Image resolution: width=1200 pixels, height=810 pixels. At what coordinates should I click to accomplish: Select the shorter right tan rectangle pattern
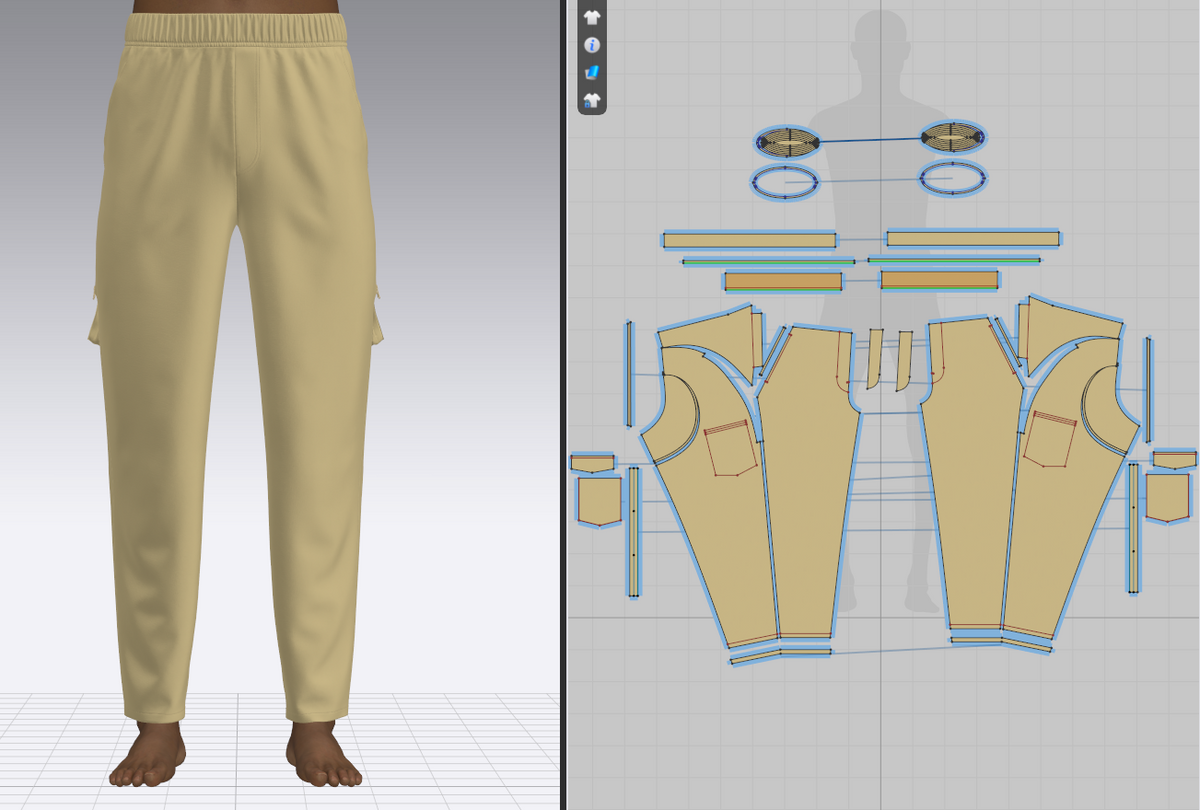click(x=940, y=280)
